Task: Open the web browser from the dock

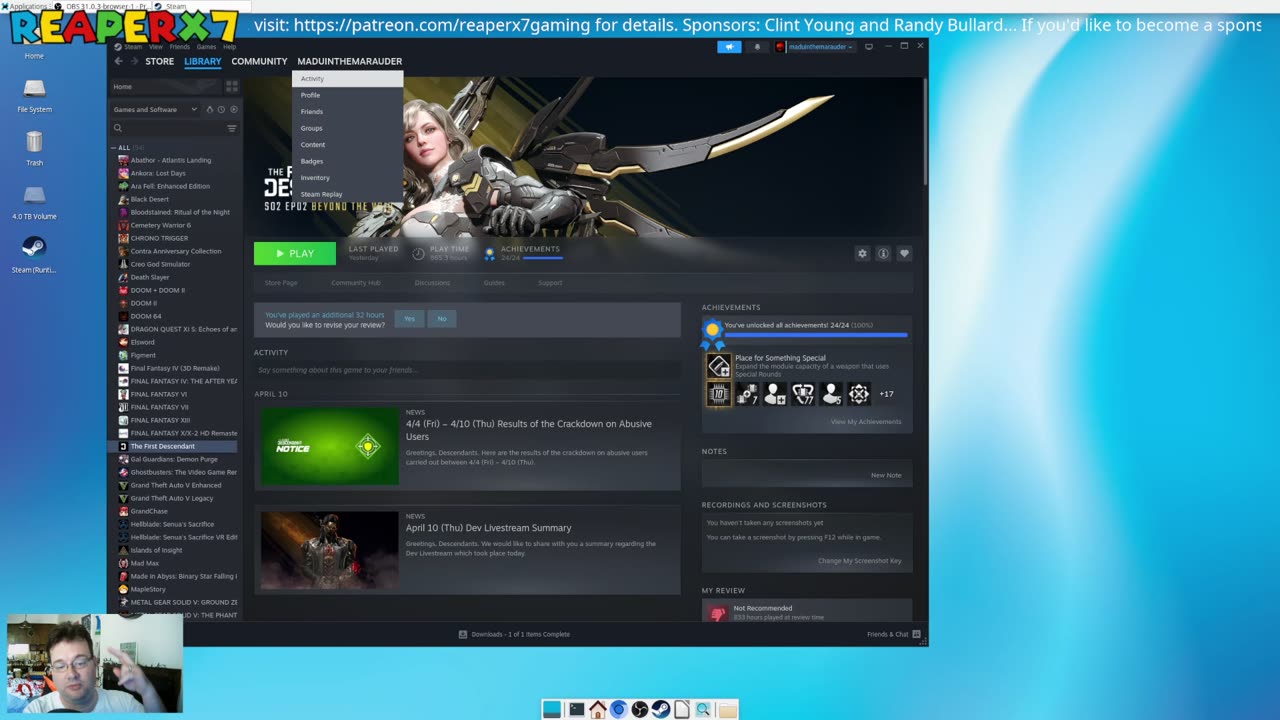Action: pyautogui.click(x=618, y=709)
